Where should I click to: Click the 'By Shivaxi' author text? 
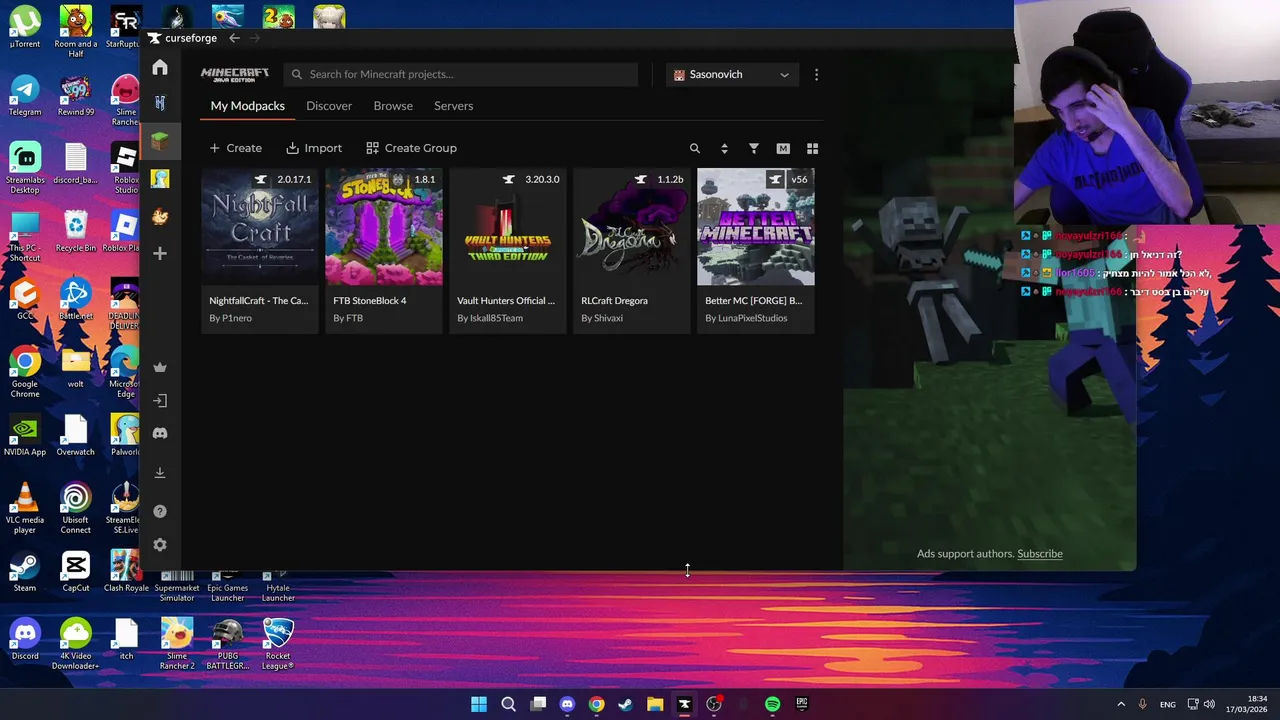[602, 318]
